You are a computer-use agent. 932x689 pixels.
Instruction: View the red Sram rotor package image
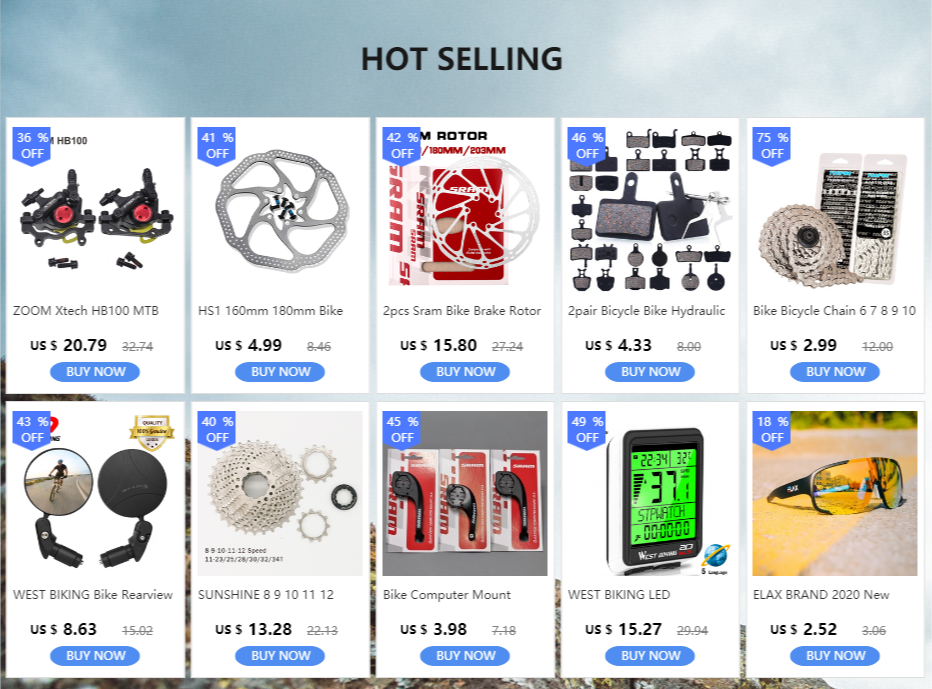tap(465, 209)
